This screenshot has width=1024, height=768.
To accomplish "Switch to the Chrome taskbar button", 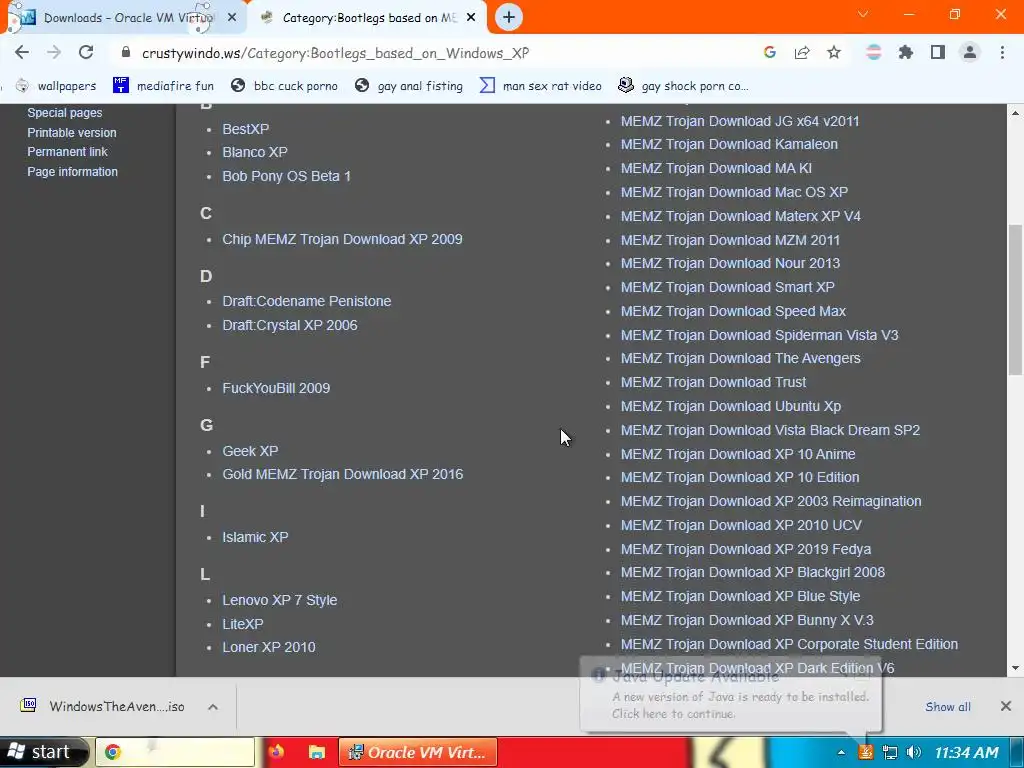I will coord(175,752).
